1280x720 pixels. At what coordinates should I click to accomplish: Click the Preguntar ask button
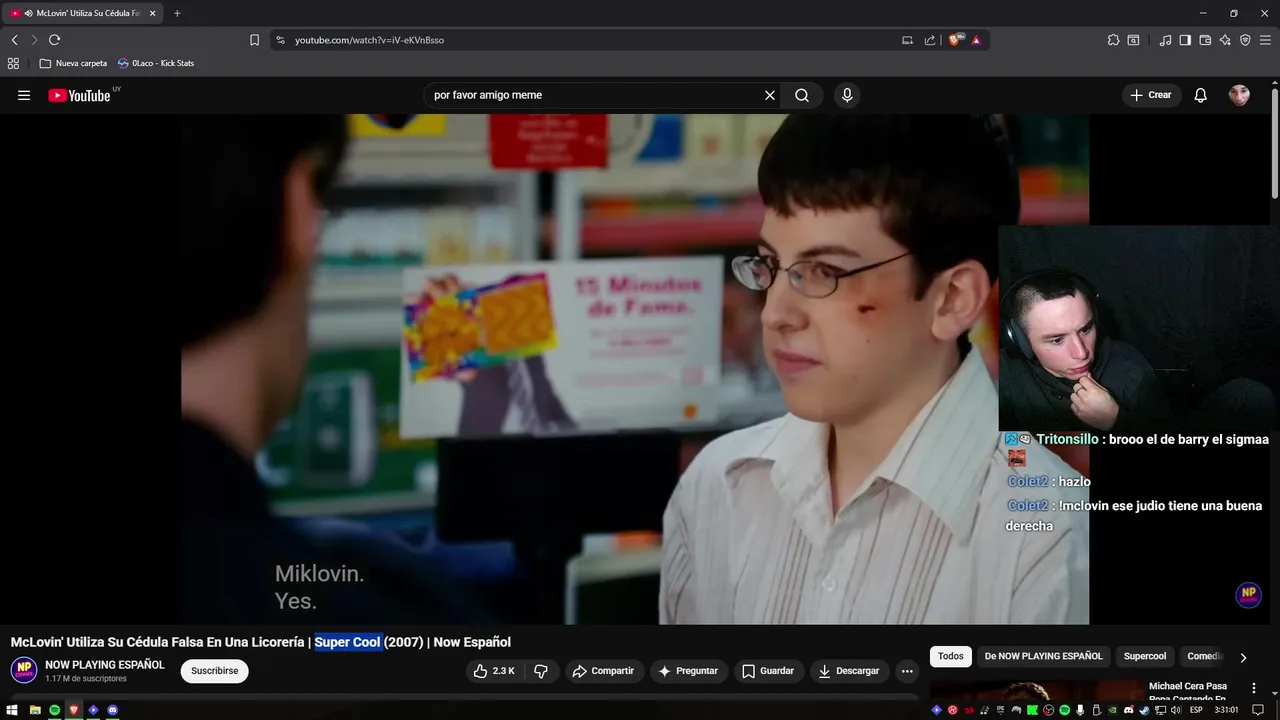pyautogui.click(x=688, y=671)
